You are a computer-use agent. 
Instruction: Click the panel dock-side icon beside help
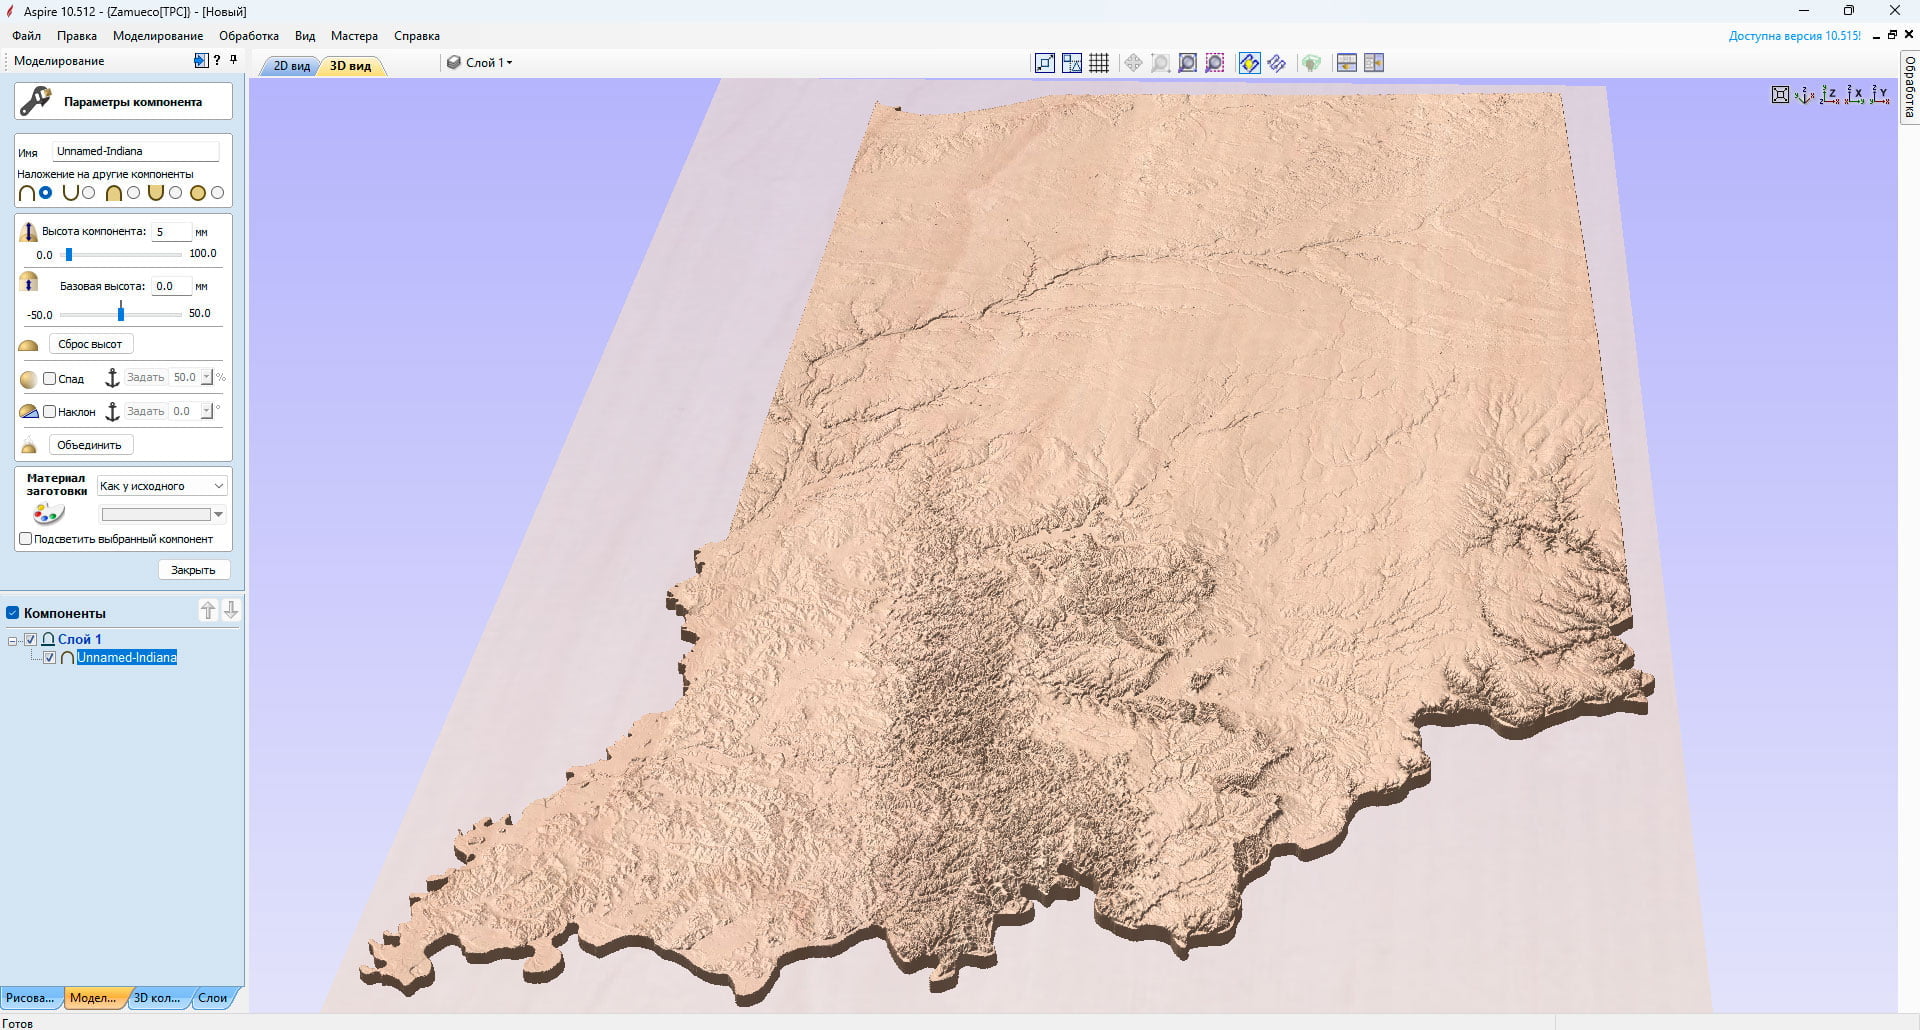pyautogui.click(x=201, y=61)
